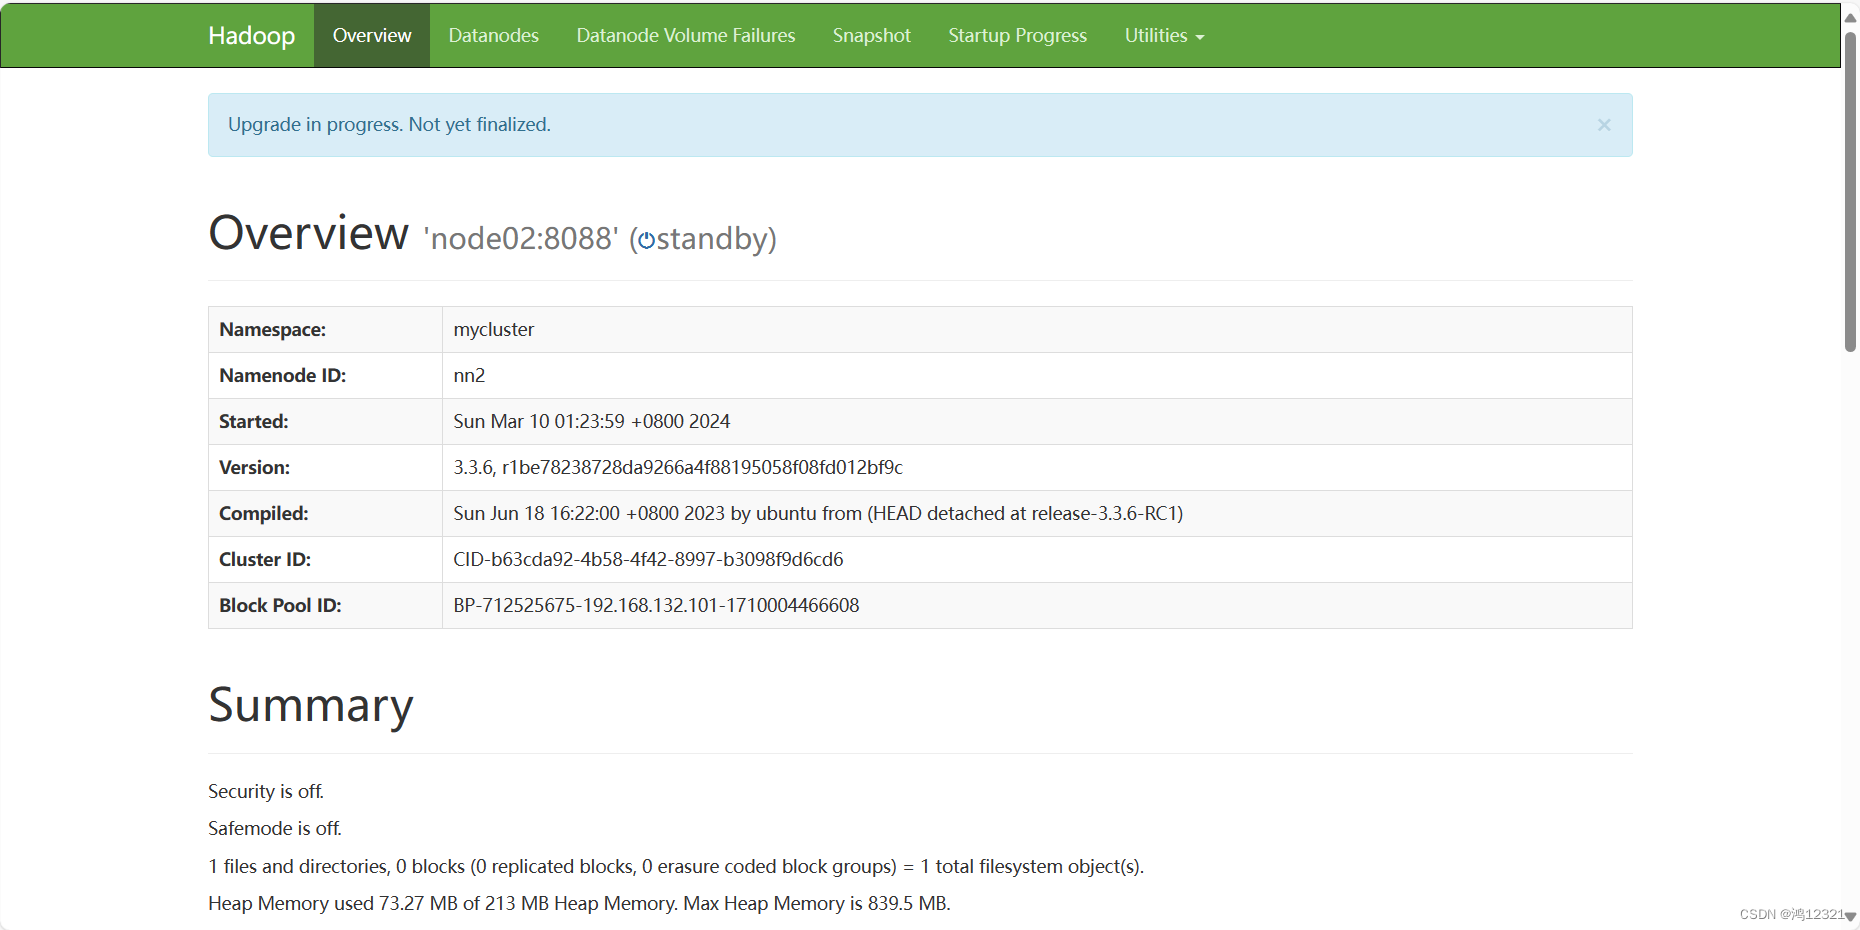Click the Started timestamp value
The width and height of the screenshot is (1860, 930).
tap(592, 421)
